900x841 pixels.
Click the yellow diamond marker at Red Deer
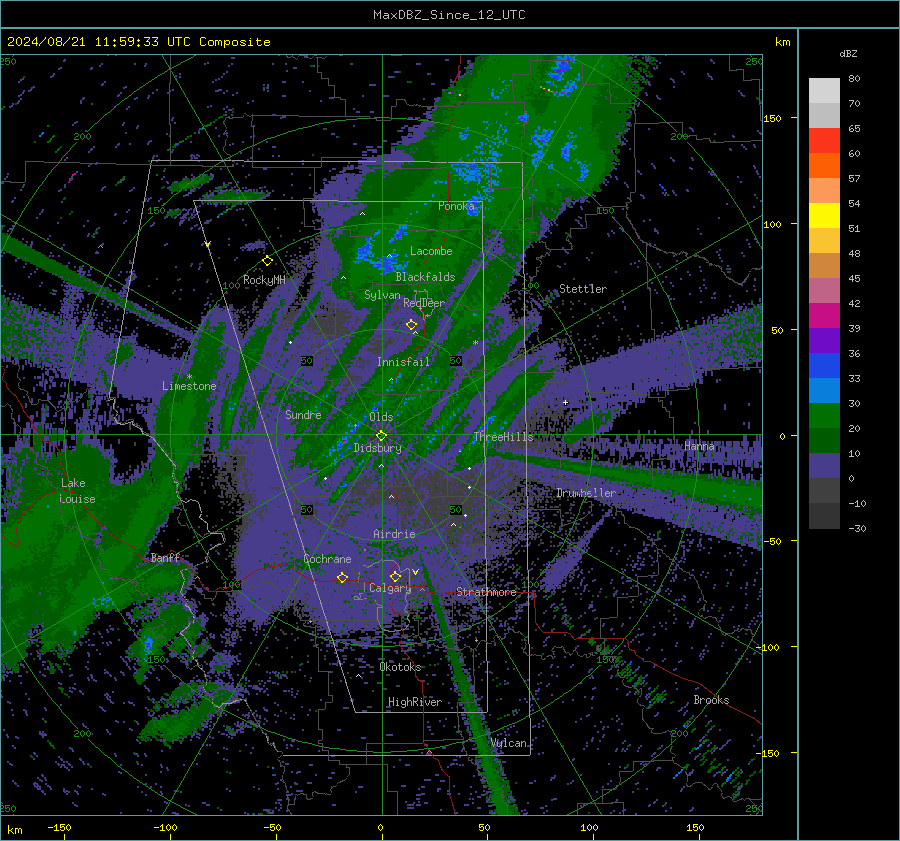coord(411,325)
